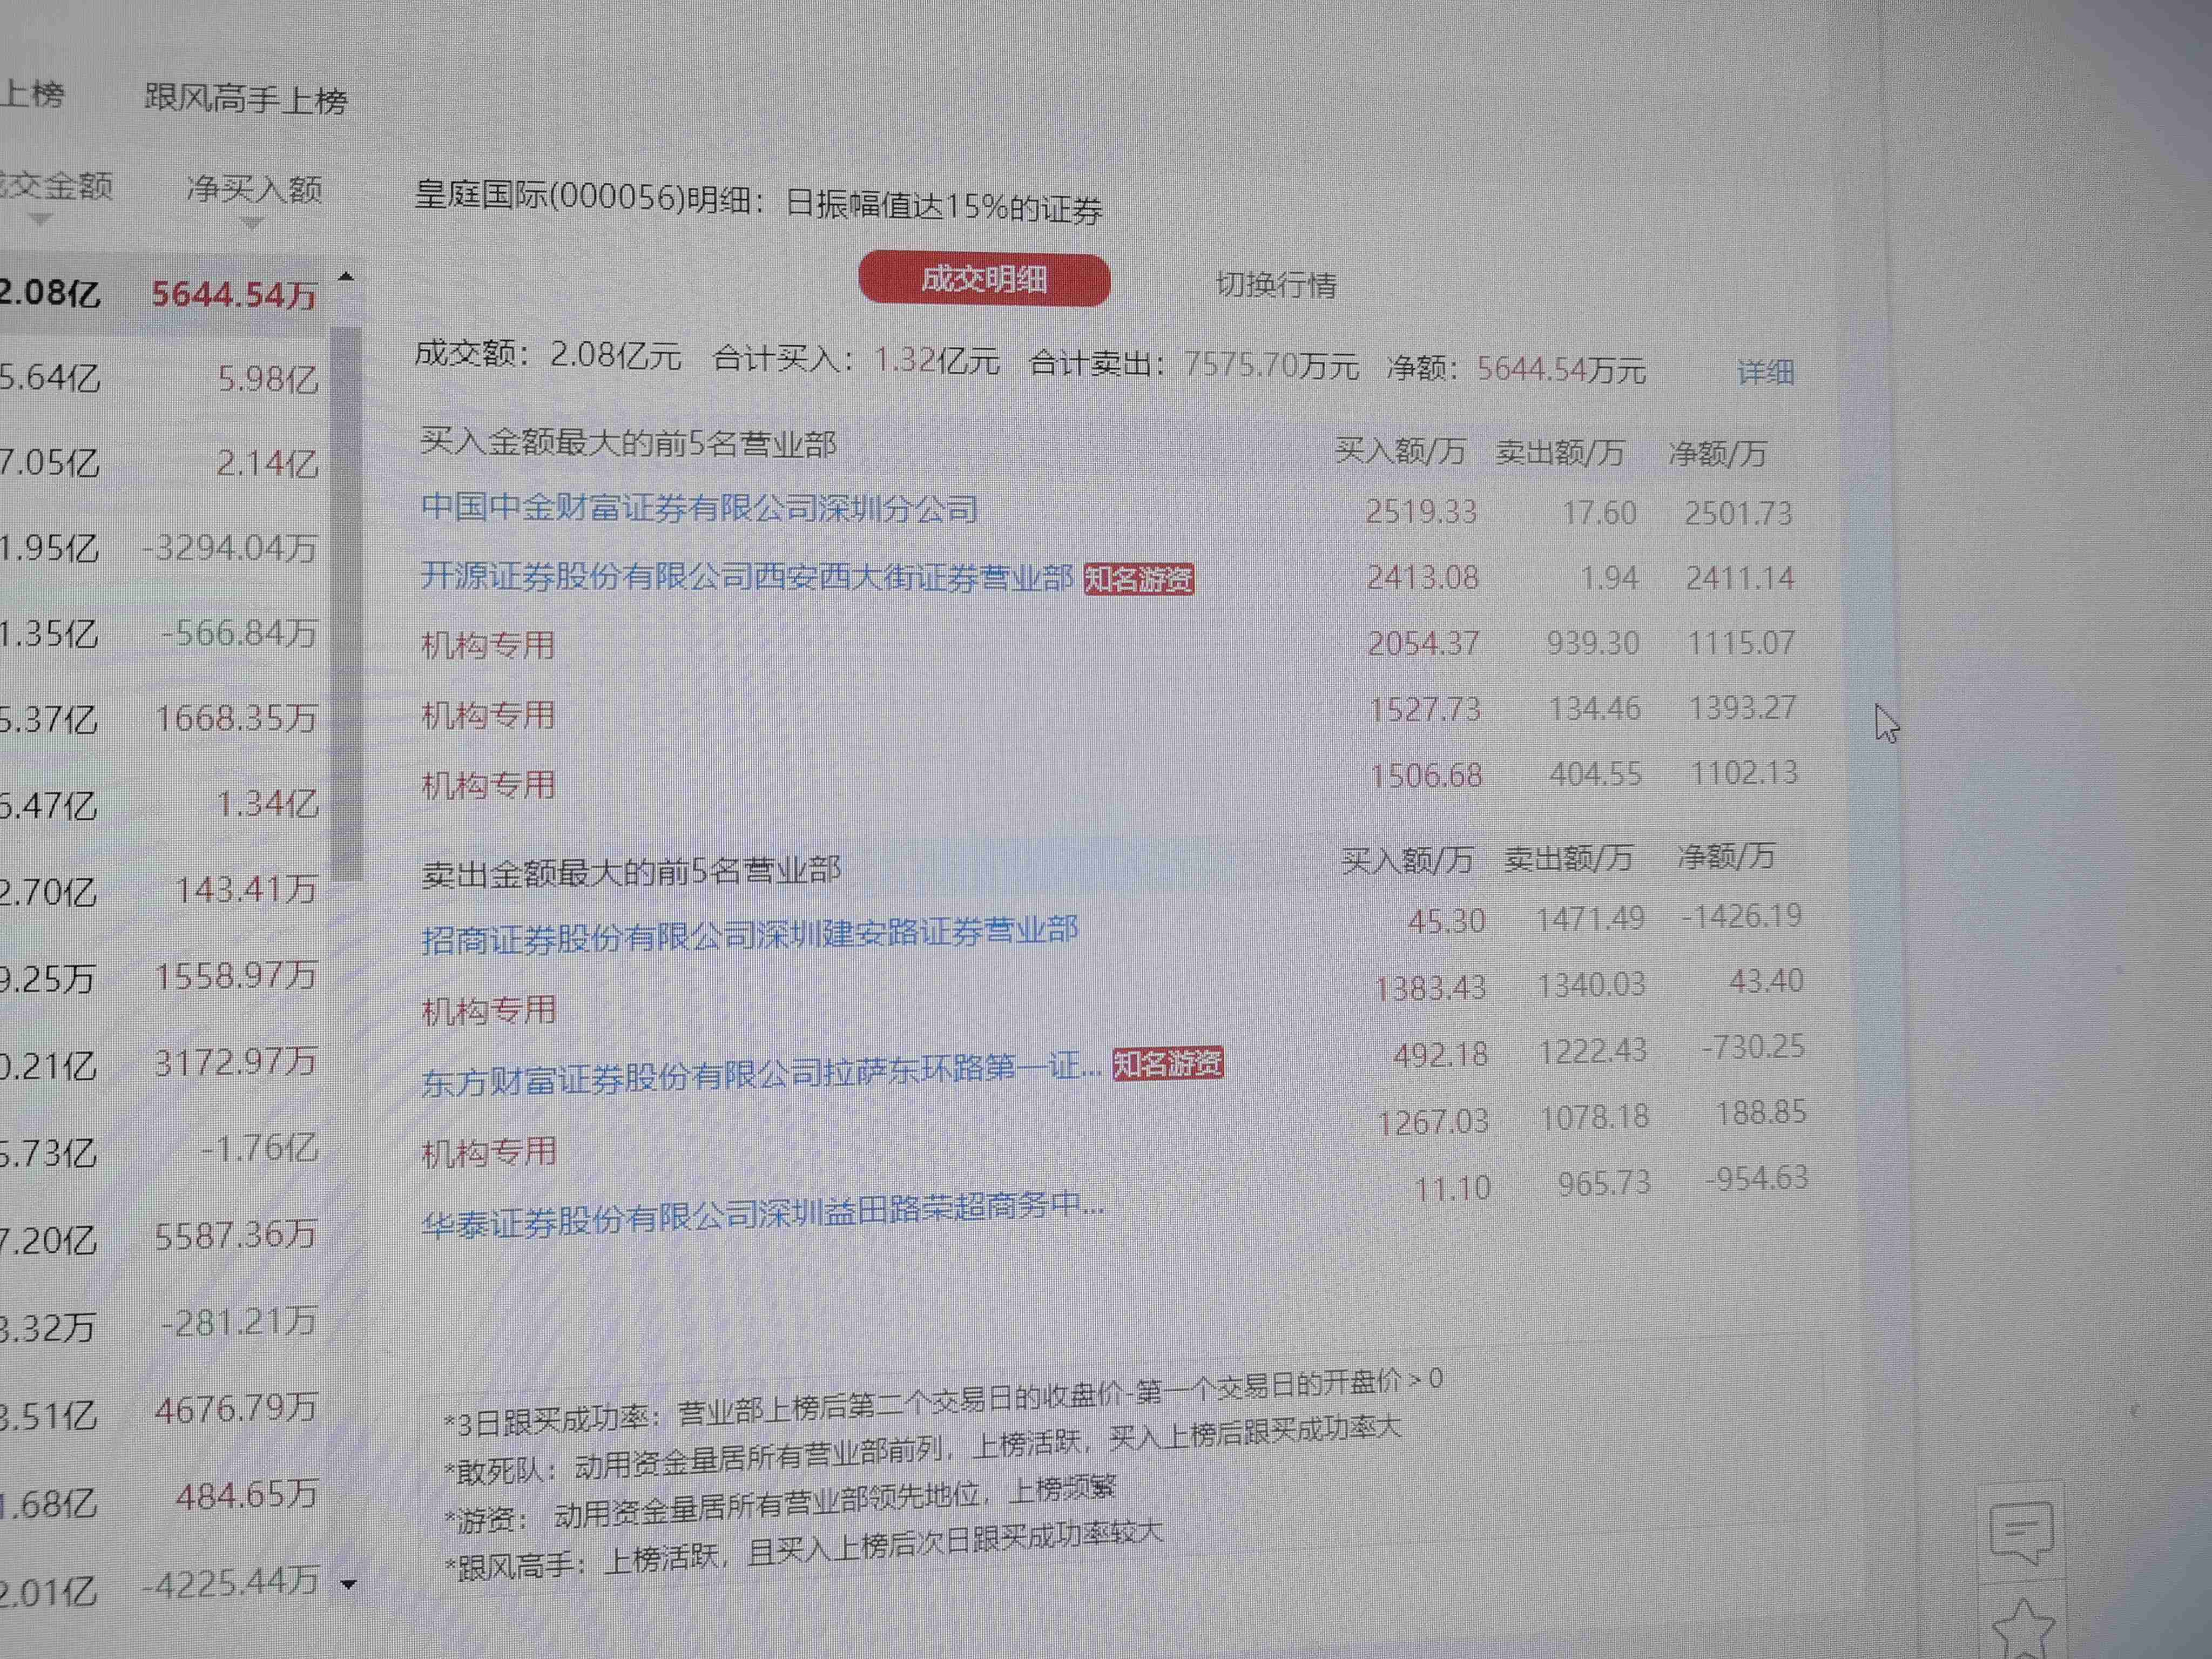This screenshot has width=2212, height=1659.
Task: Click 知名游资 tag beside 东方财富证券
Action: pyautogui.click(x=1168, y=1063)
